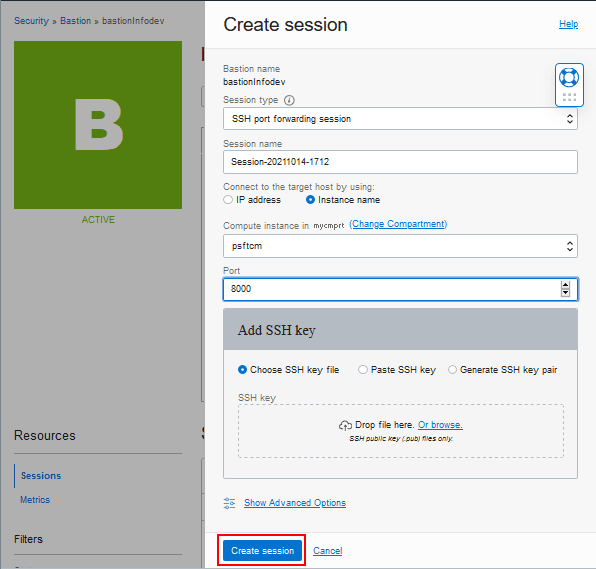The height and width of the screenshot is (569, 596).
Task: Select the Instance name radio option
Action: point(310,200)
